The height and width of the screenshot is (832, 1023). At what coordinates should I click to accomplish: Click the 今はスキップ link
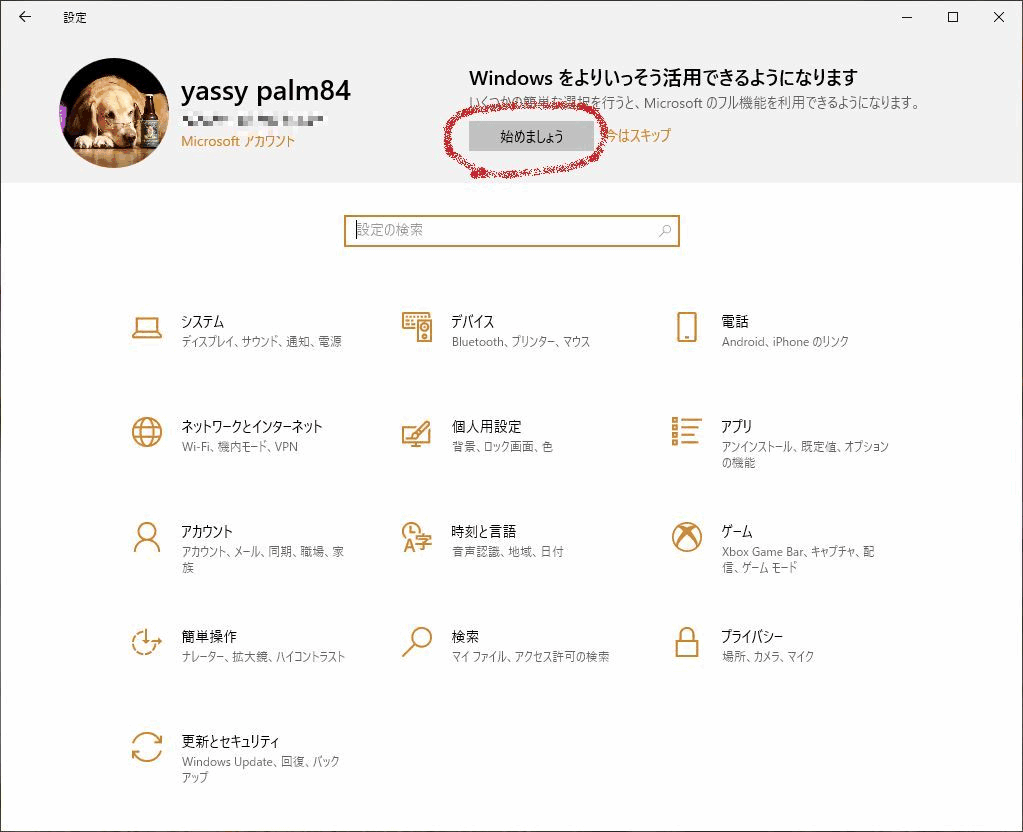tap(639, 136)
